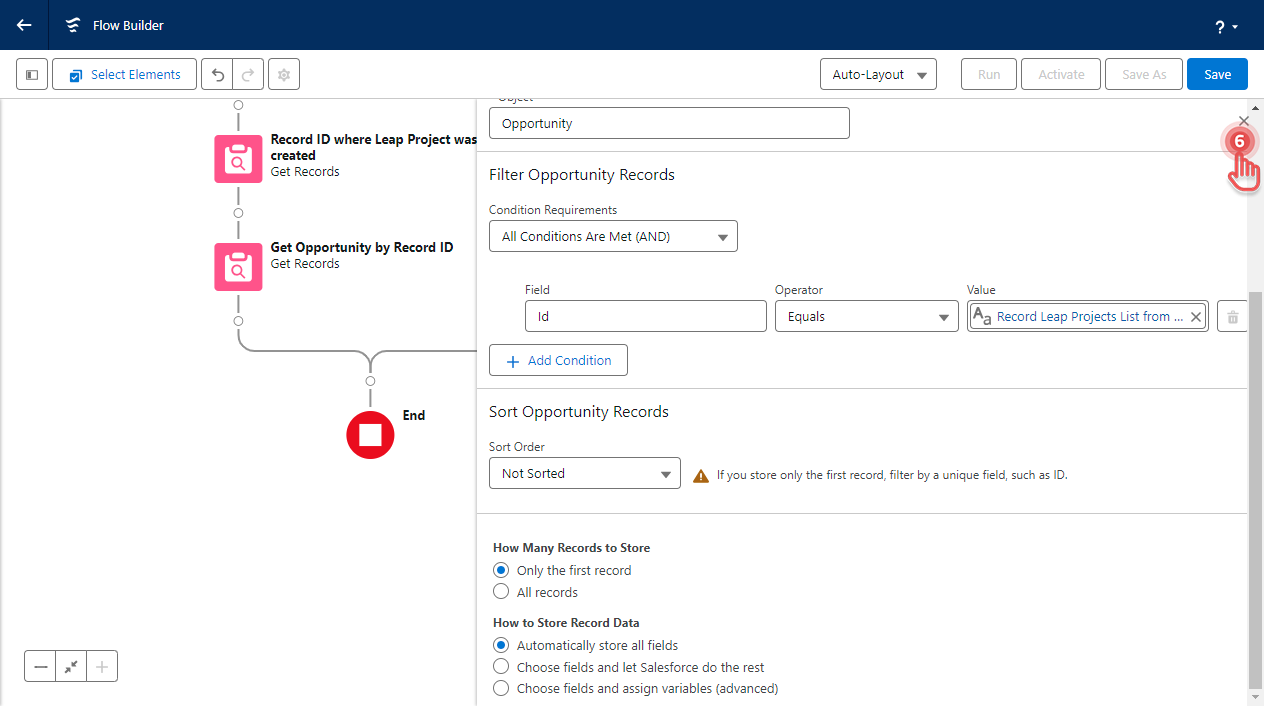
Task: Click the back arrow to exit Flow Builder
Action: point(22,25)
